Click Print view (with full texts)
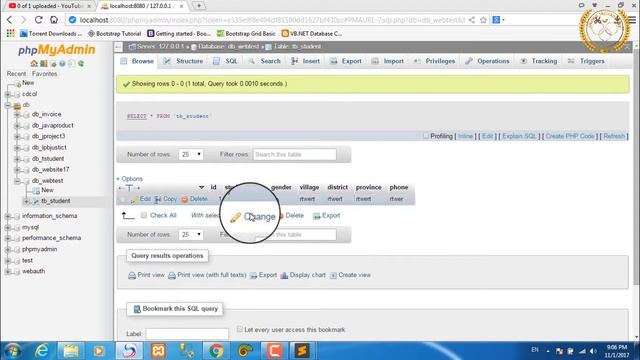 click(207, 275)
